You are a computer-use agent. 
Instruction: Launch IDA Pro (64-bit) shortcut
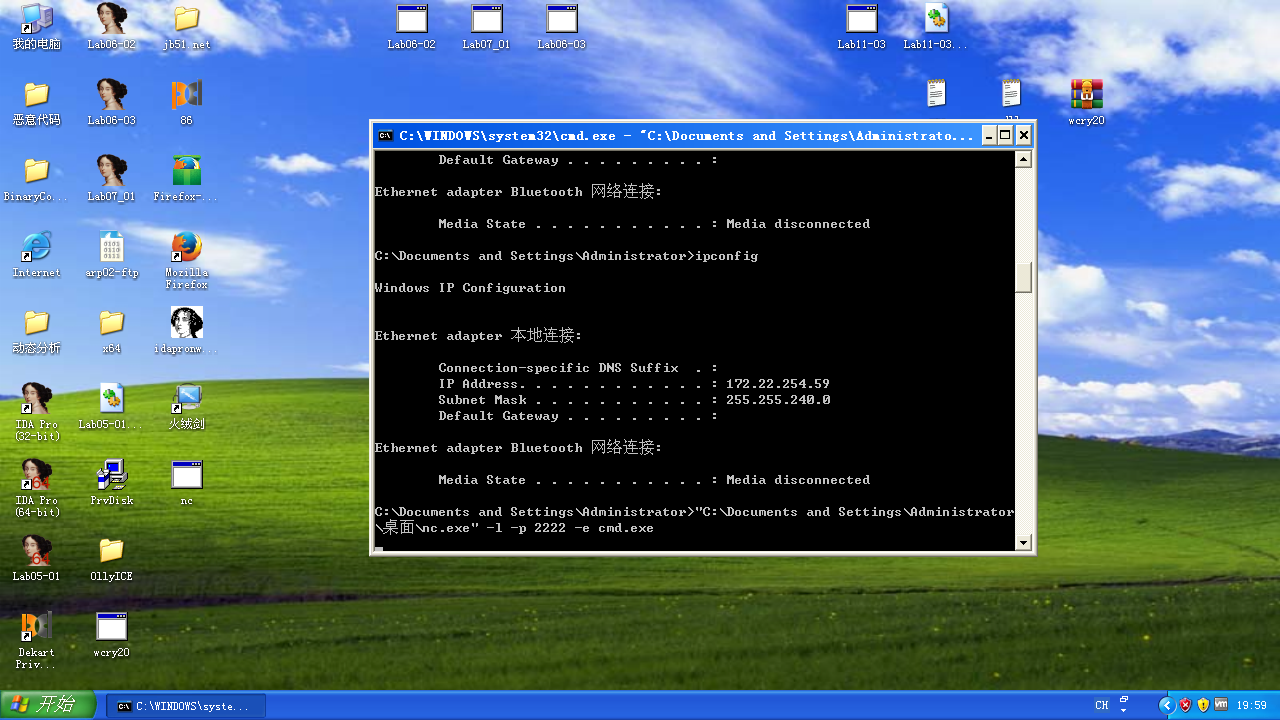(36, 488)
